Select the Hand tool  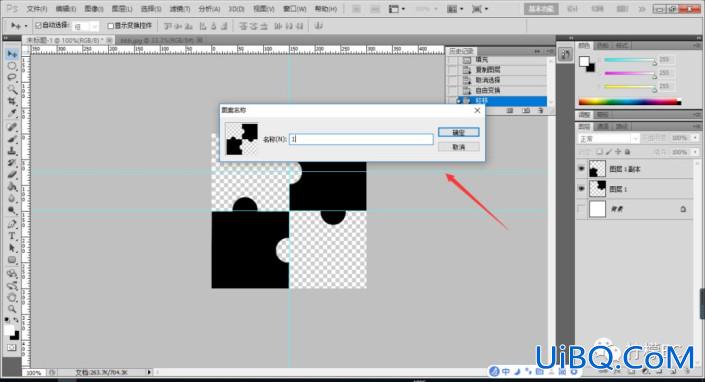12,298
